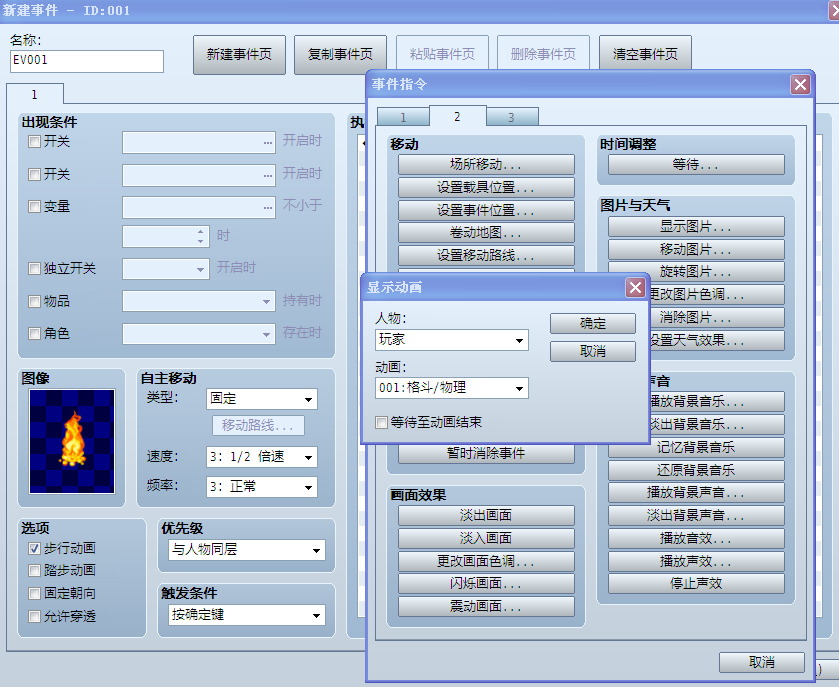Enable the 物品 condition checkbox
The image size is (839, 687).
(x=34, y=301)
